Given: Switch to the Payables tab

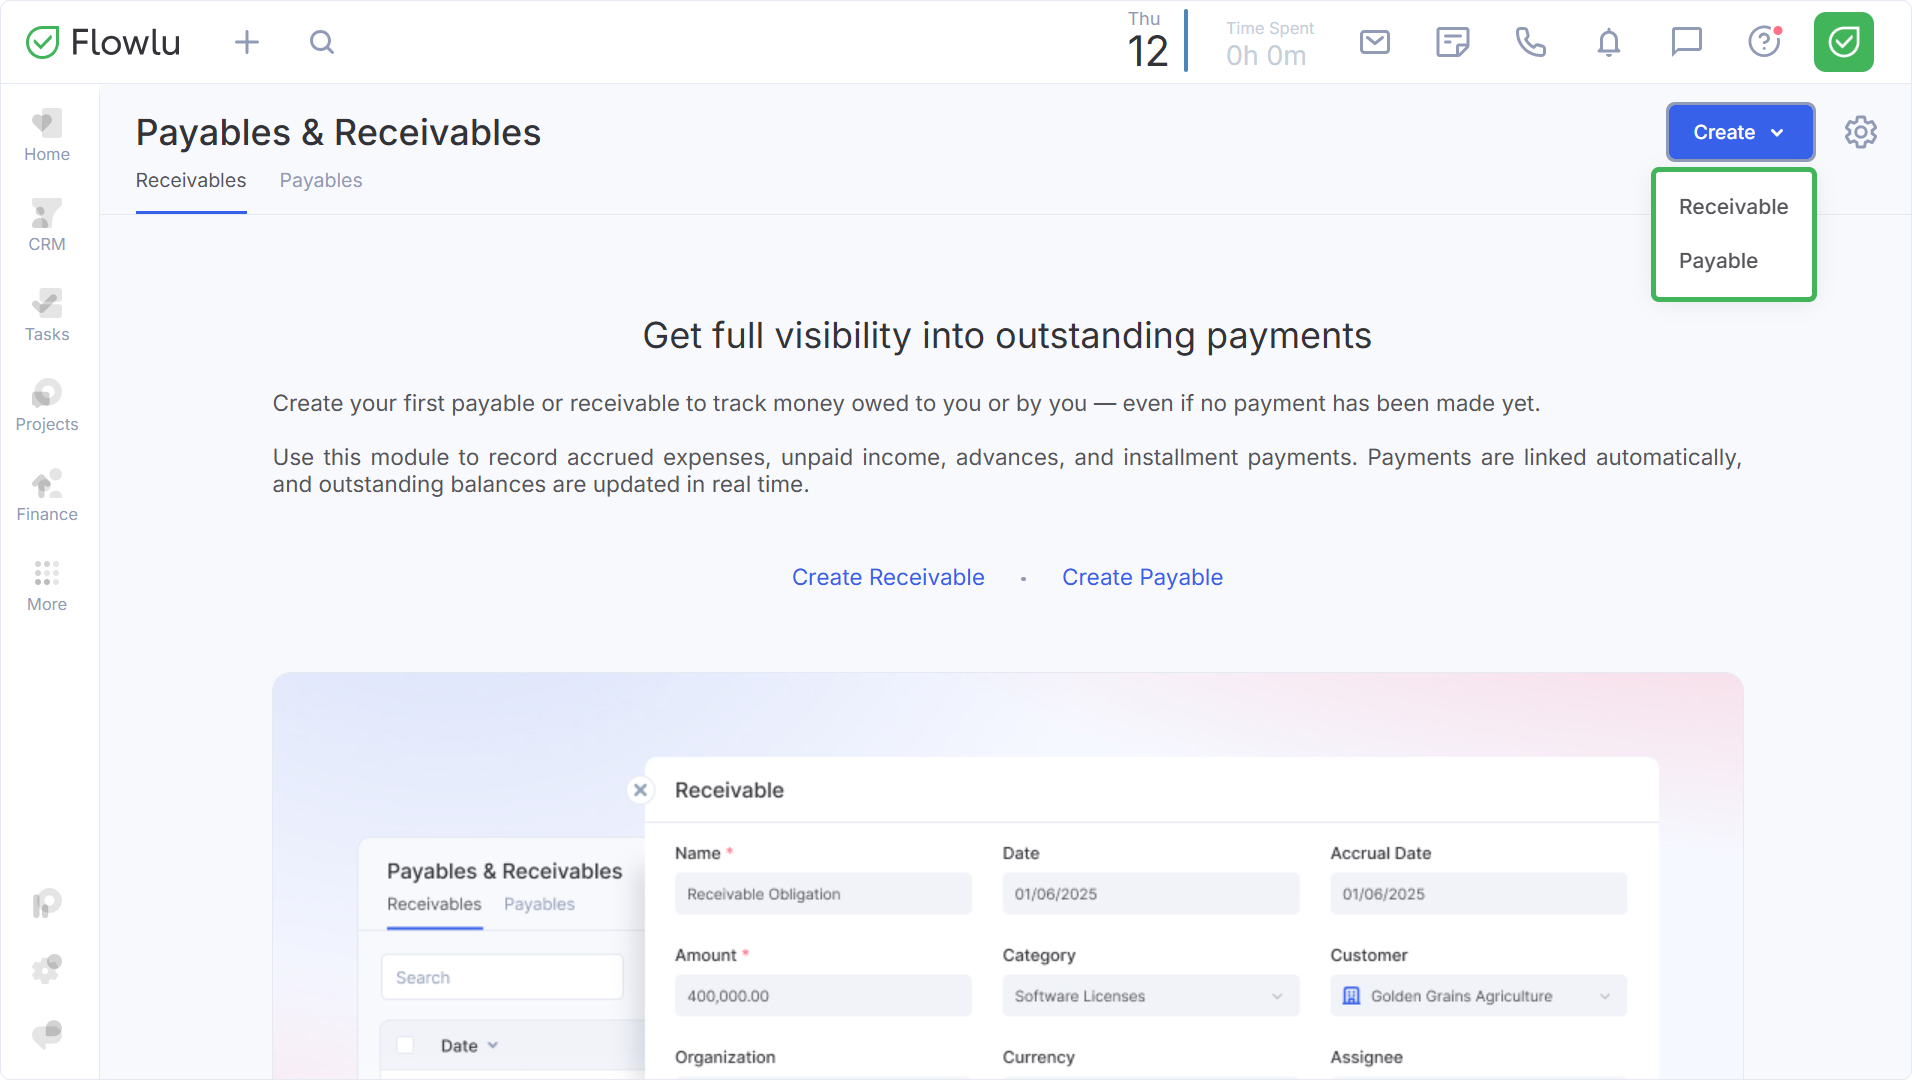Looking at the screenshot, I should [320, 181].
